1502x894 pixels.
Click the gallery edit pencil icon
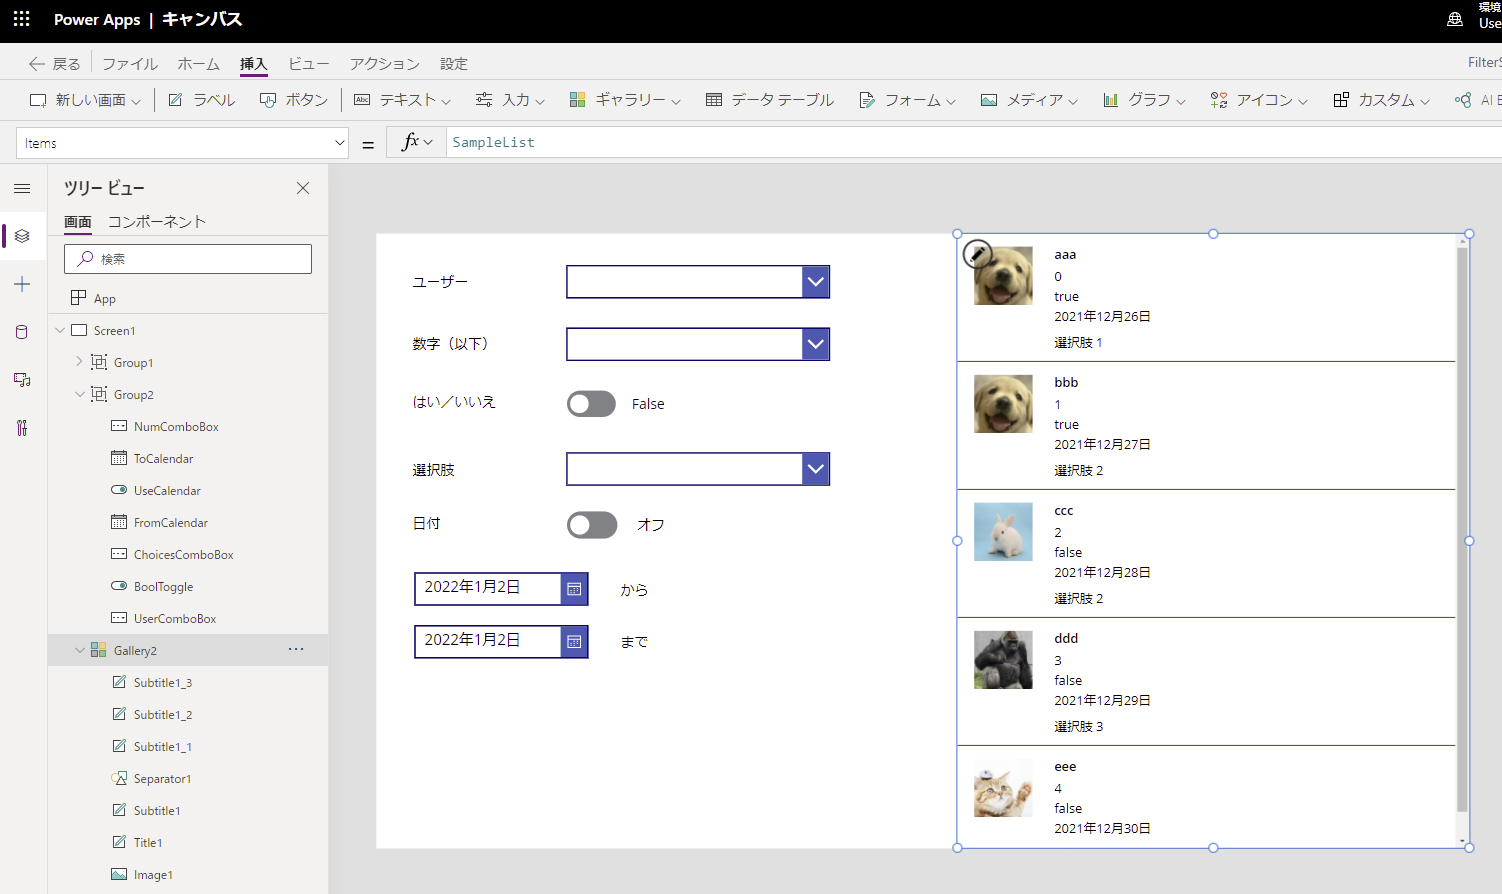[x=977, y=254]
